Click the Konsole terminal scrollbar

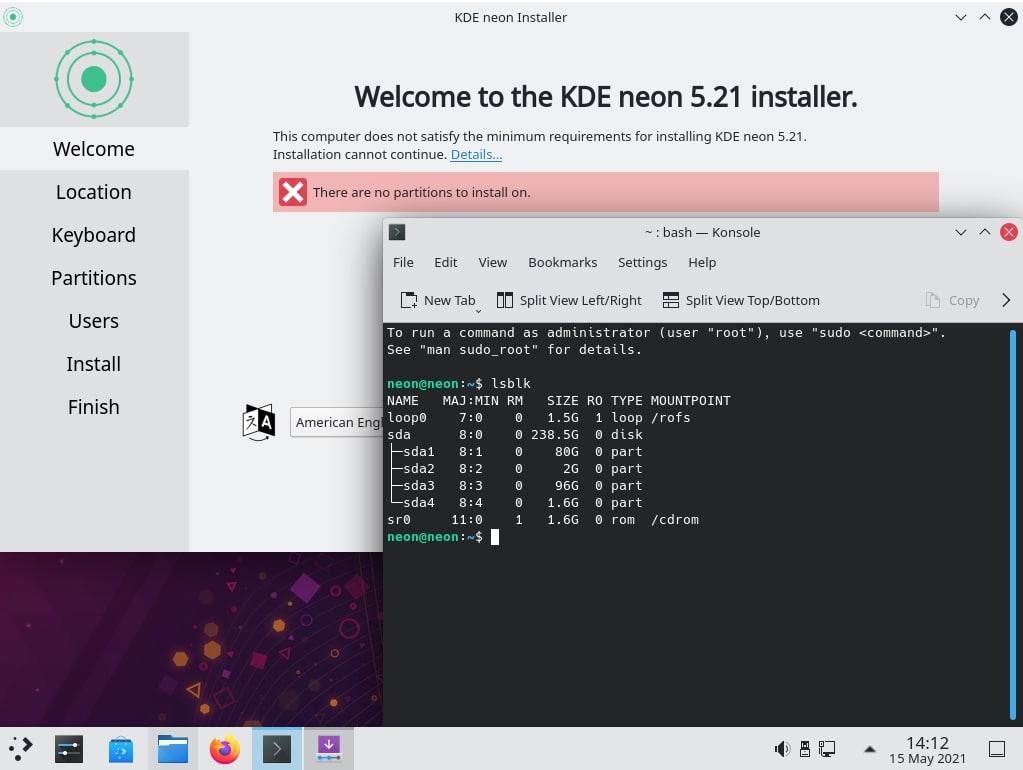(1013, 524)
